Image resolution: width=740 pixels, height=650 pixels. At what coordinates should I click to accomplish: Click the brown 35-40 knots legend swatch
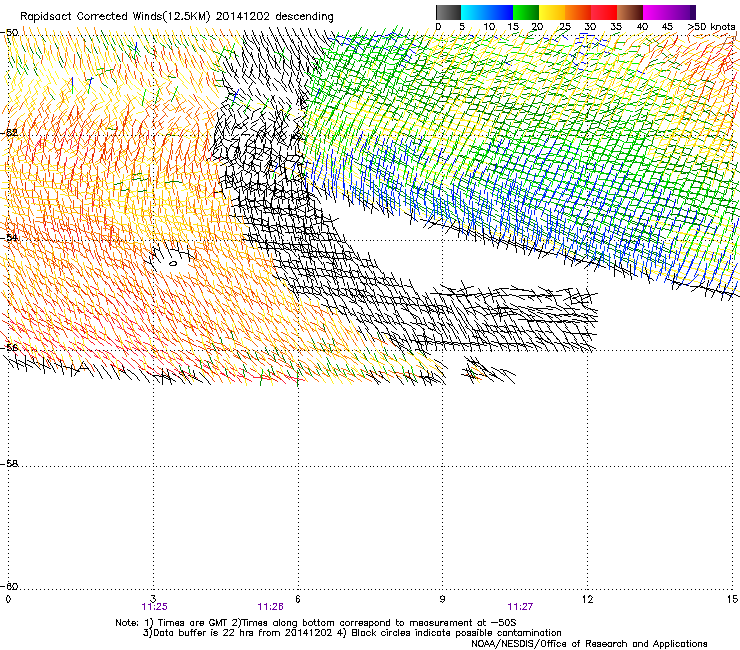[630, 12]
